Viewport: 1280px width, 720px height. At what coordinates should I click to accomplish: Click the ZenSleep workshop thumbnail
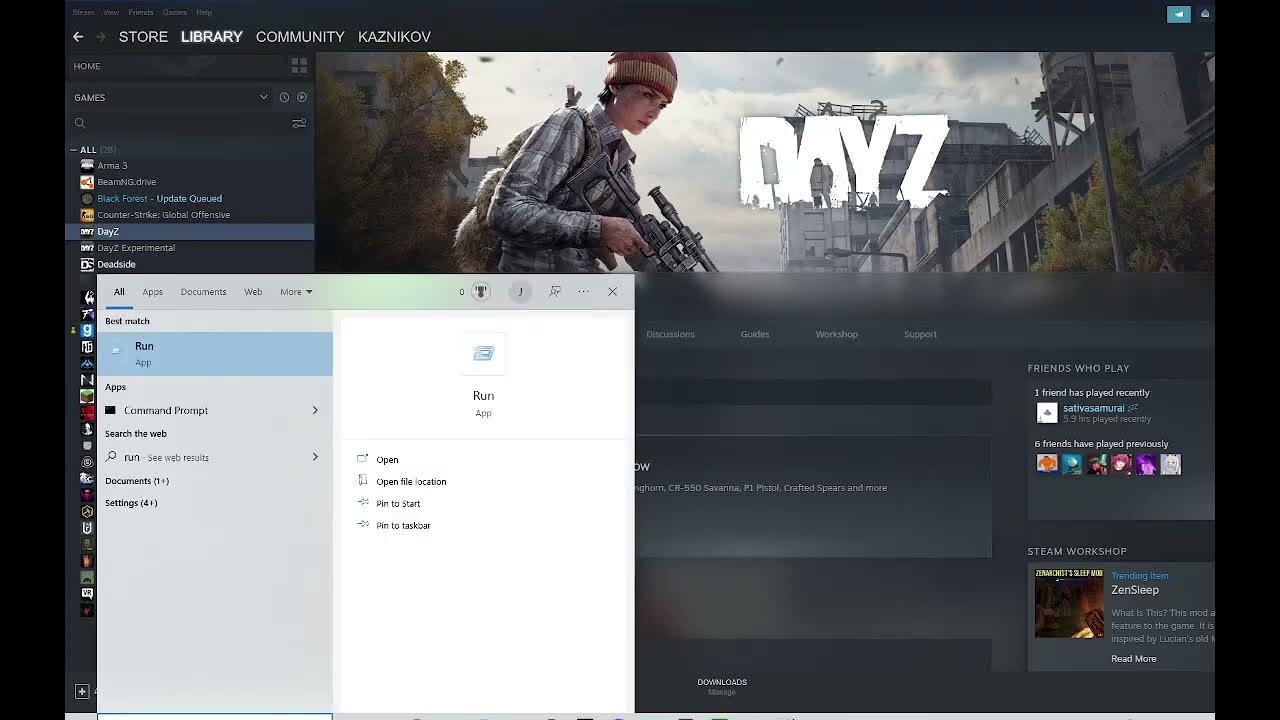point(1069,603)
